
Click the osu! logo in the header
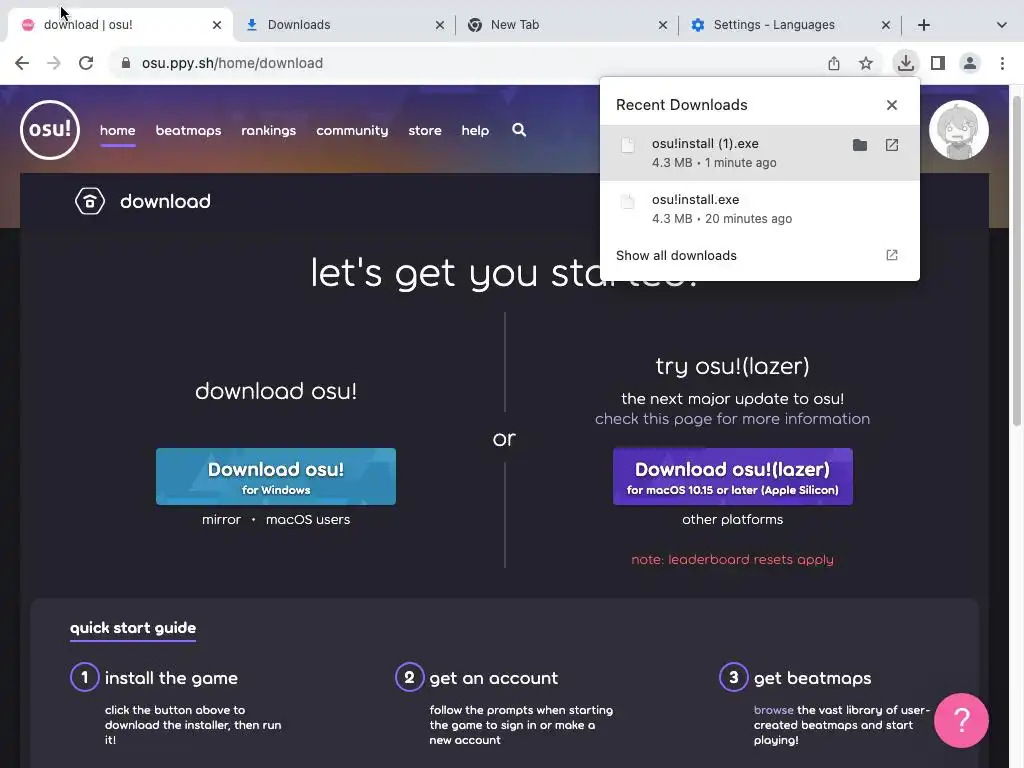(50, 130)
